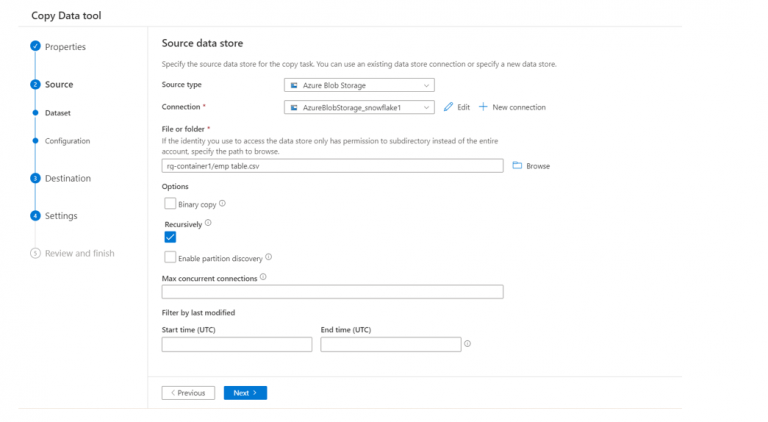
Task: Enable the Binary copy checkbox
Action: 170,203
